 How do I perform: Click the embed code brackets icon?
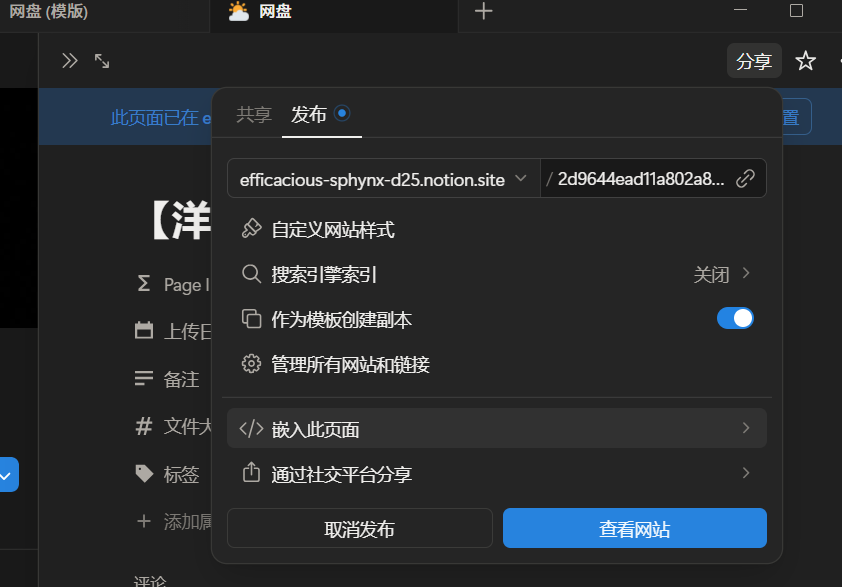pyautogui.click(x=251, y=429)
